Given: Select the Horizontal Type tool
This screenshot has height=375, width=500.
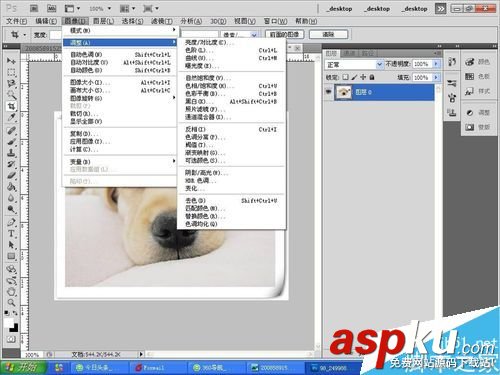Looking at the screenshot, I should coord(11,234).
